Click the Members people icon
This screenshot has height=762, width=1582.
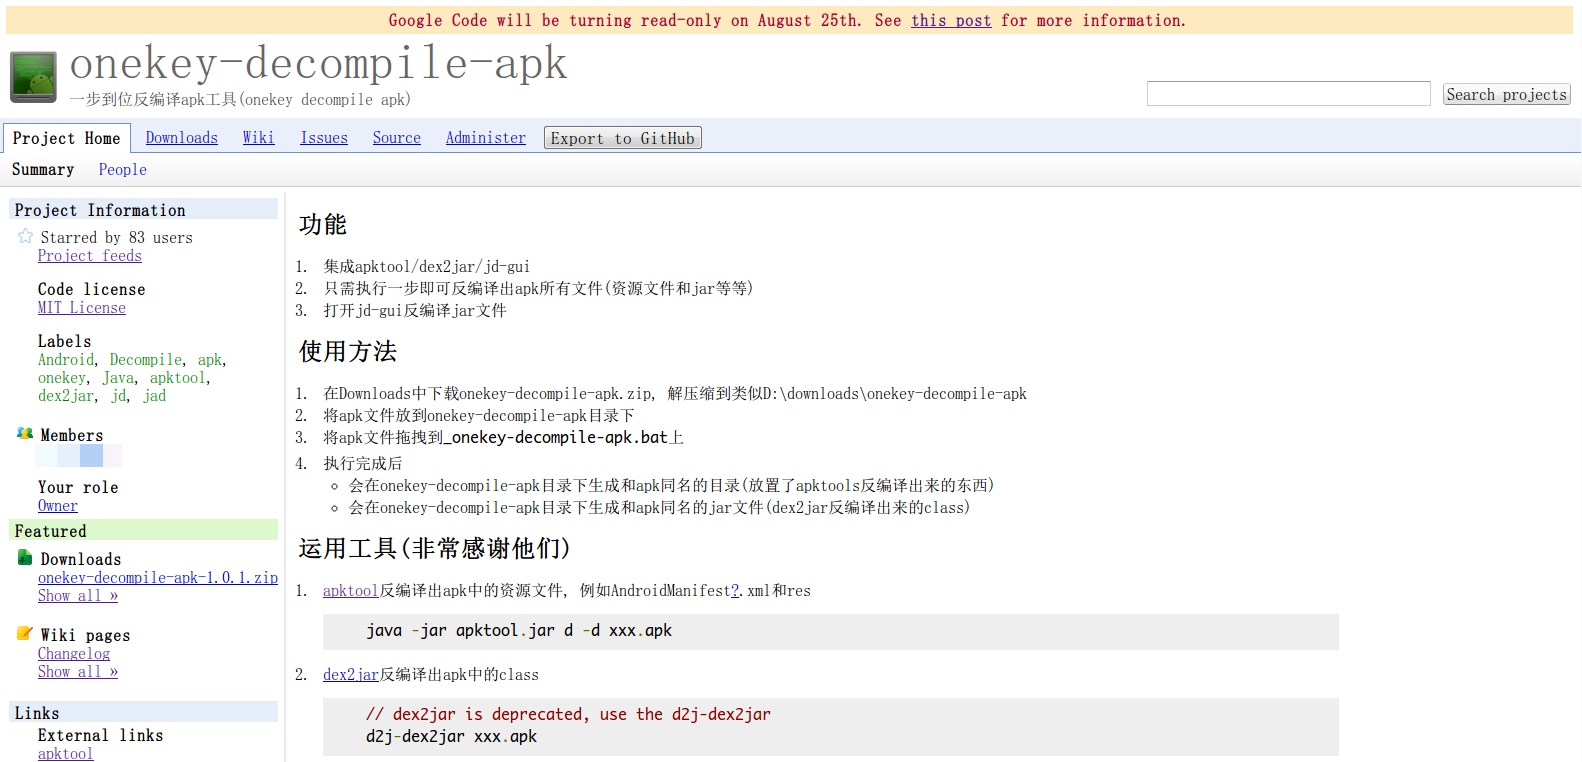[x=25, y=434]
